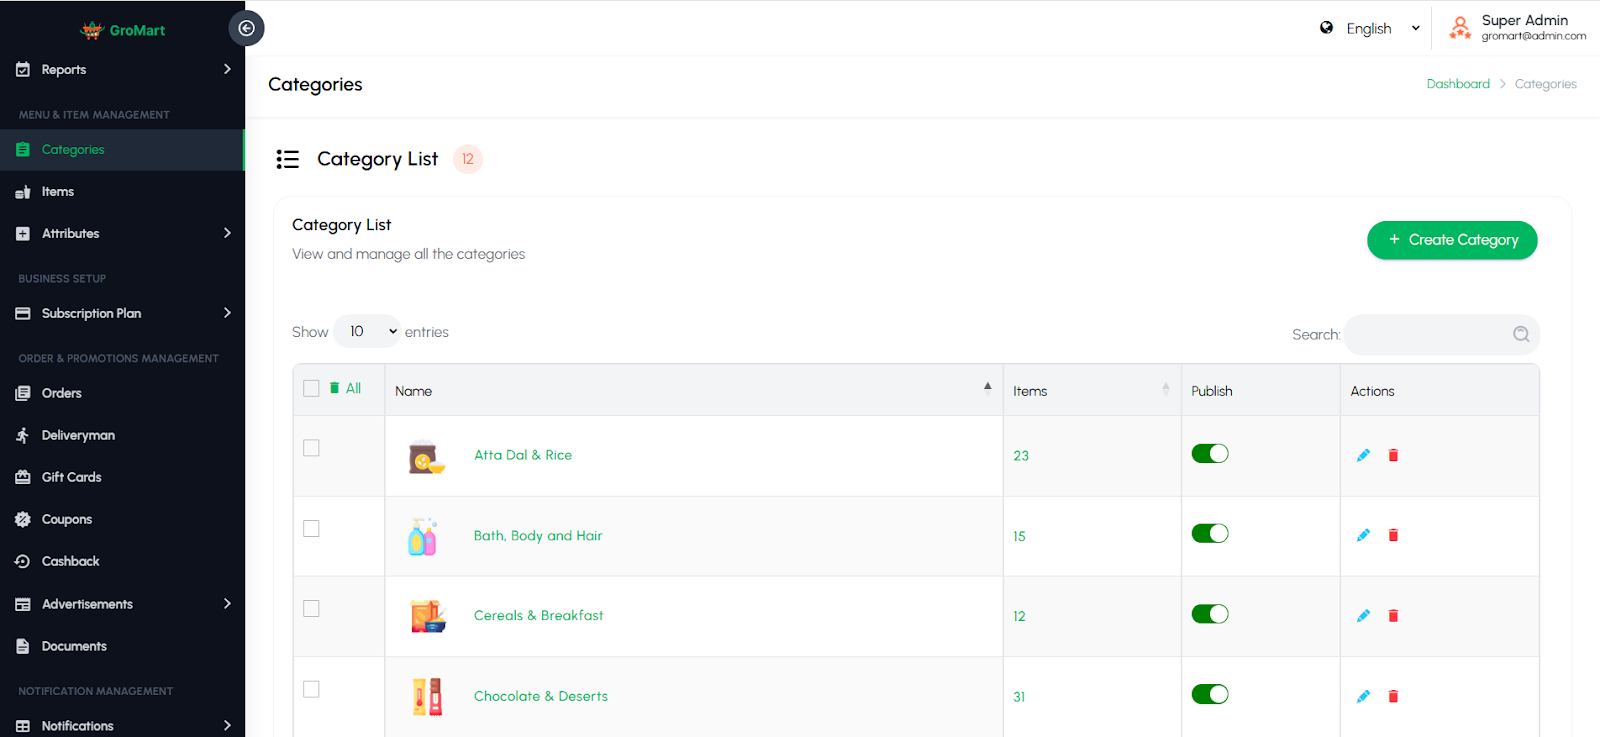This screenshot has height=737, width=1600.
Task: Click the search magnifier icon
Action: [1521, 334]
